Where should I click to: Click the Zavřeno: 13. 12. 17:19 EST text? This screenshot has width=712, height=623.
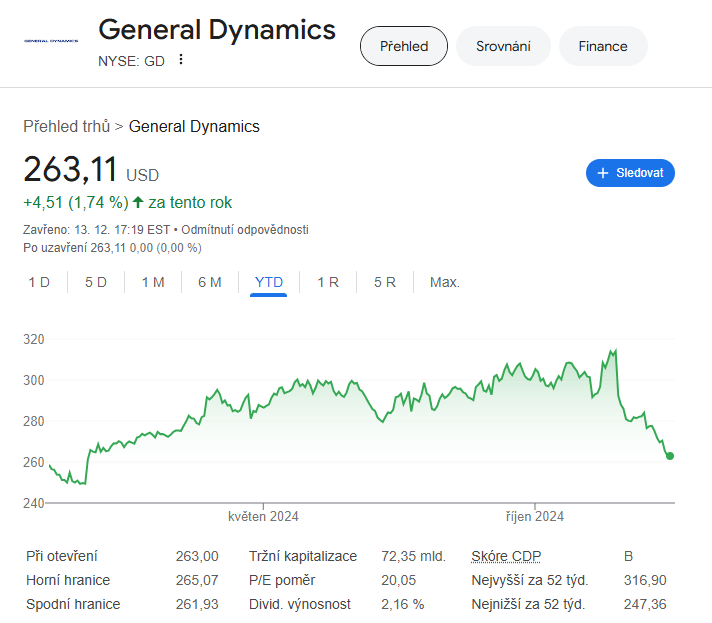click(96, 230)
